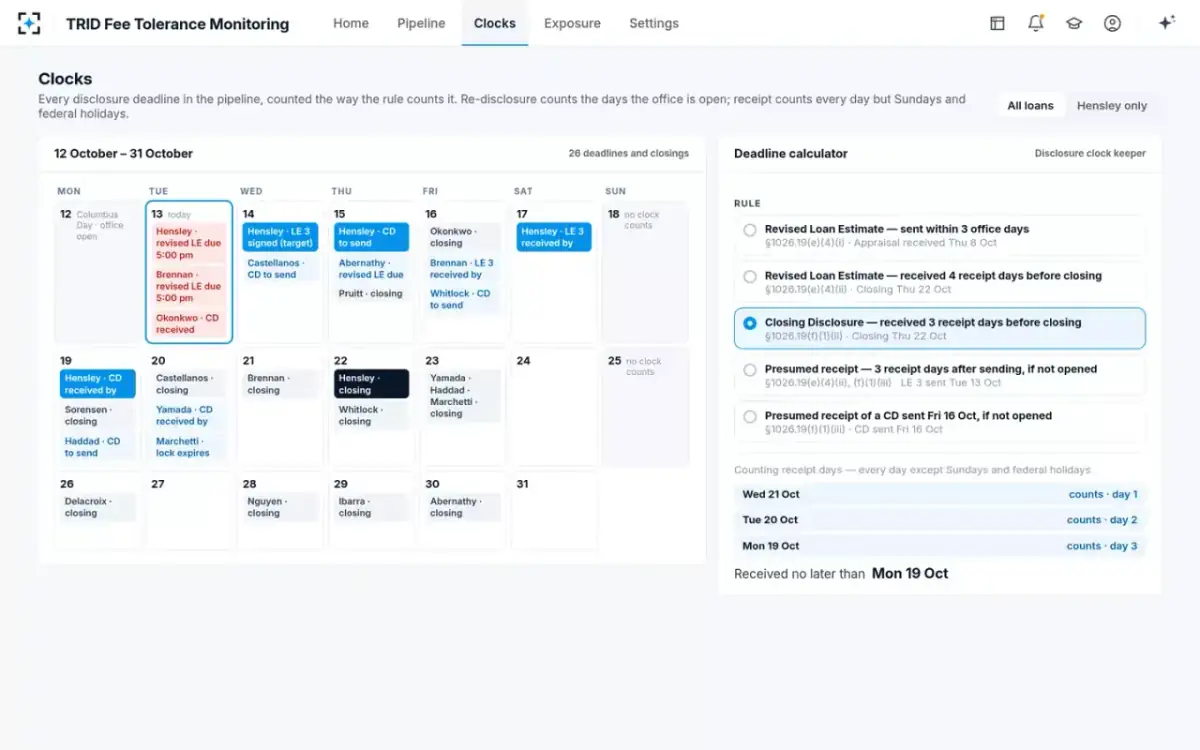Open Delacroix closing event

pos(97,507)
